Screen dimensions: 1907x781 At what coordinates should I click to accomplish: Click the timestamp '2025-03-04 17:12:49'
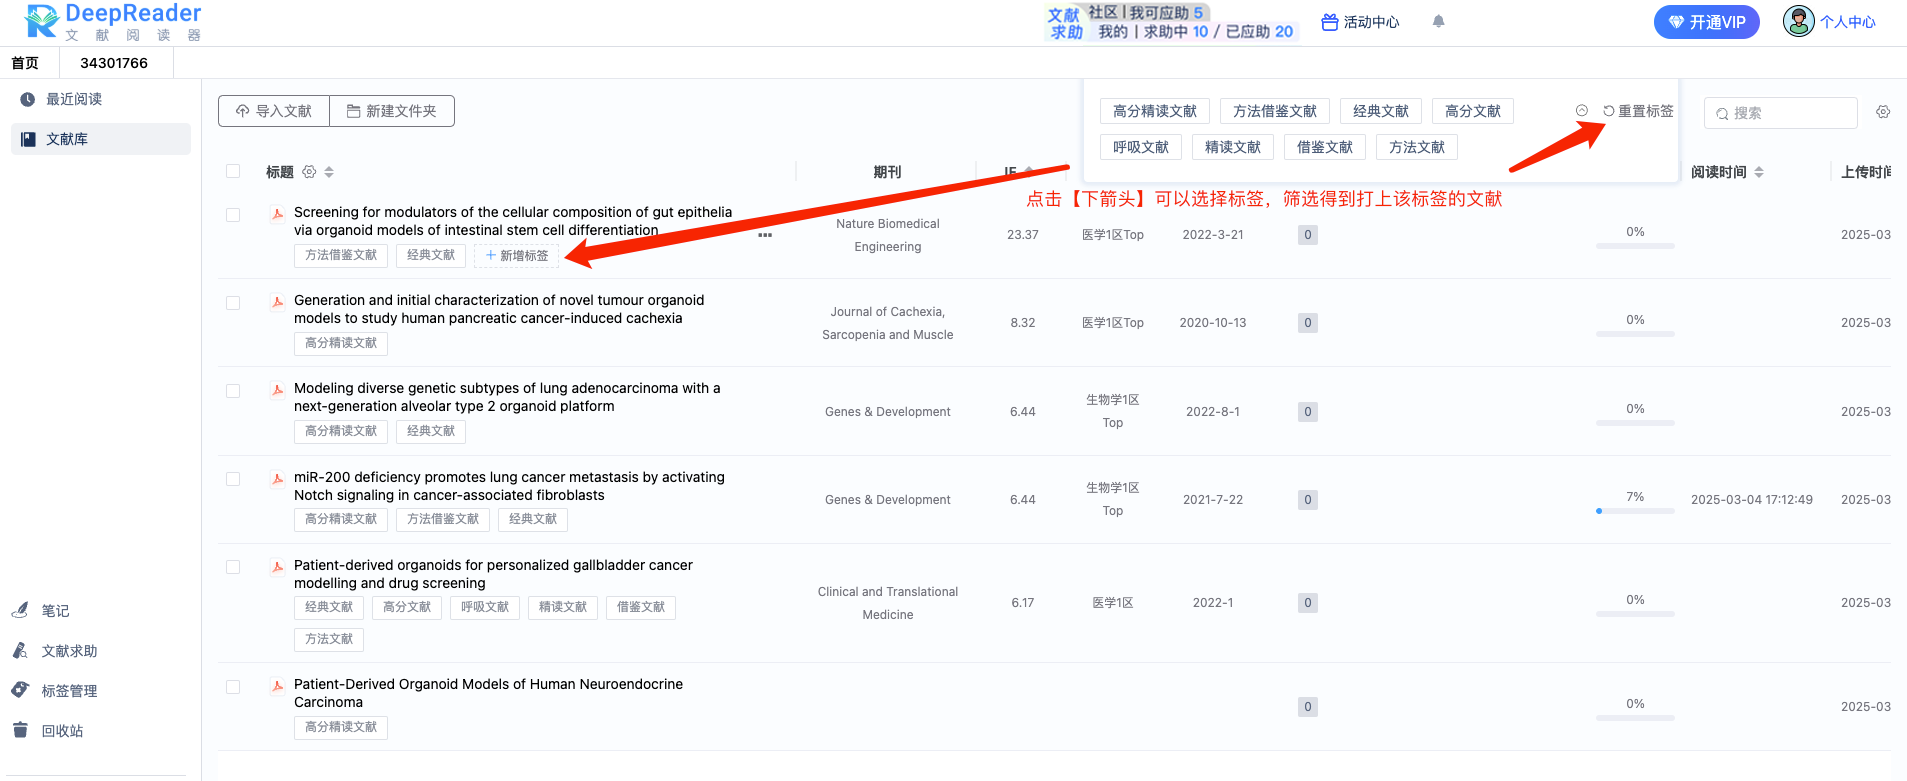click(x=1752, y=500)
